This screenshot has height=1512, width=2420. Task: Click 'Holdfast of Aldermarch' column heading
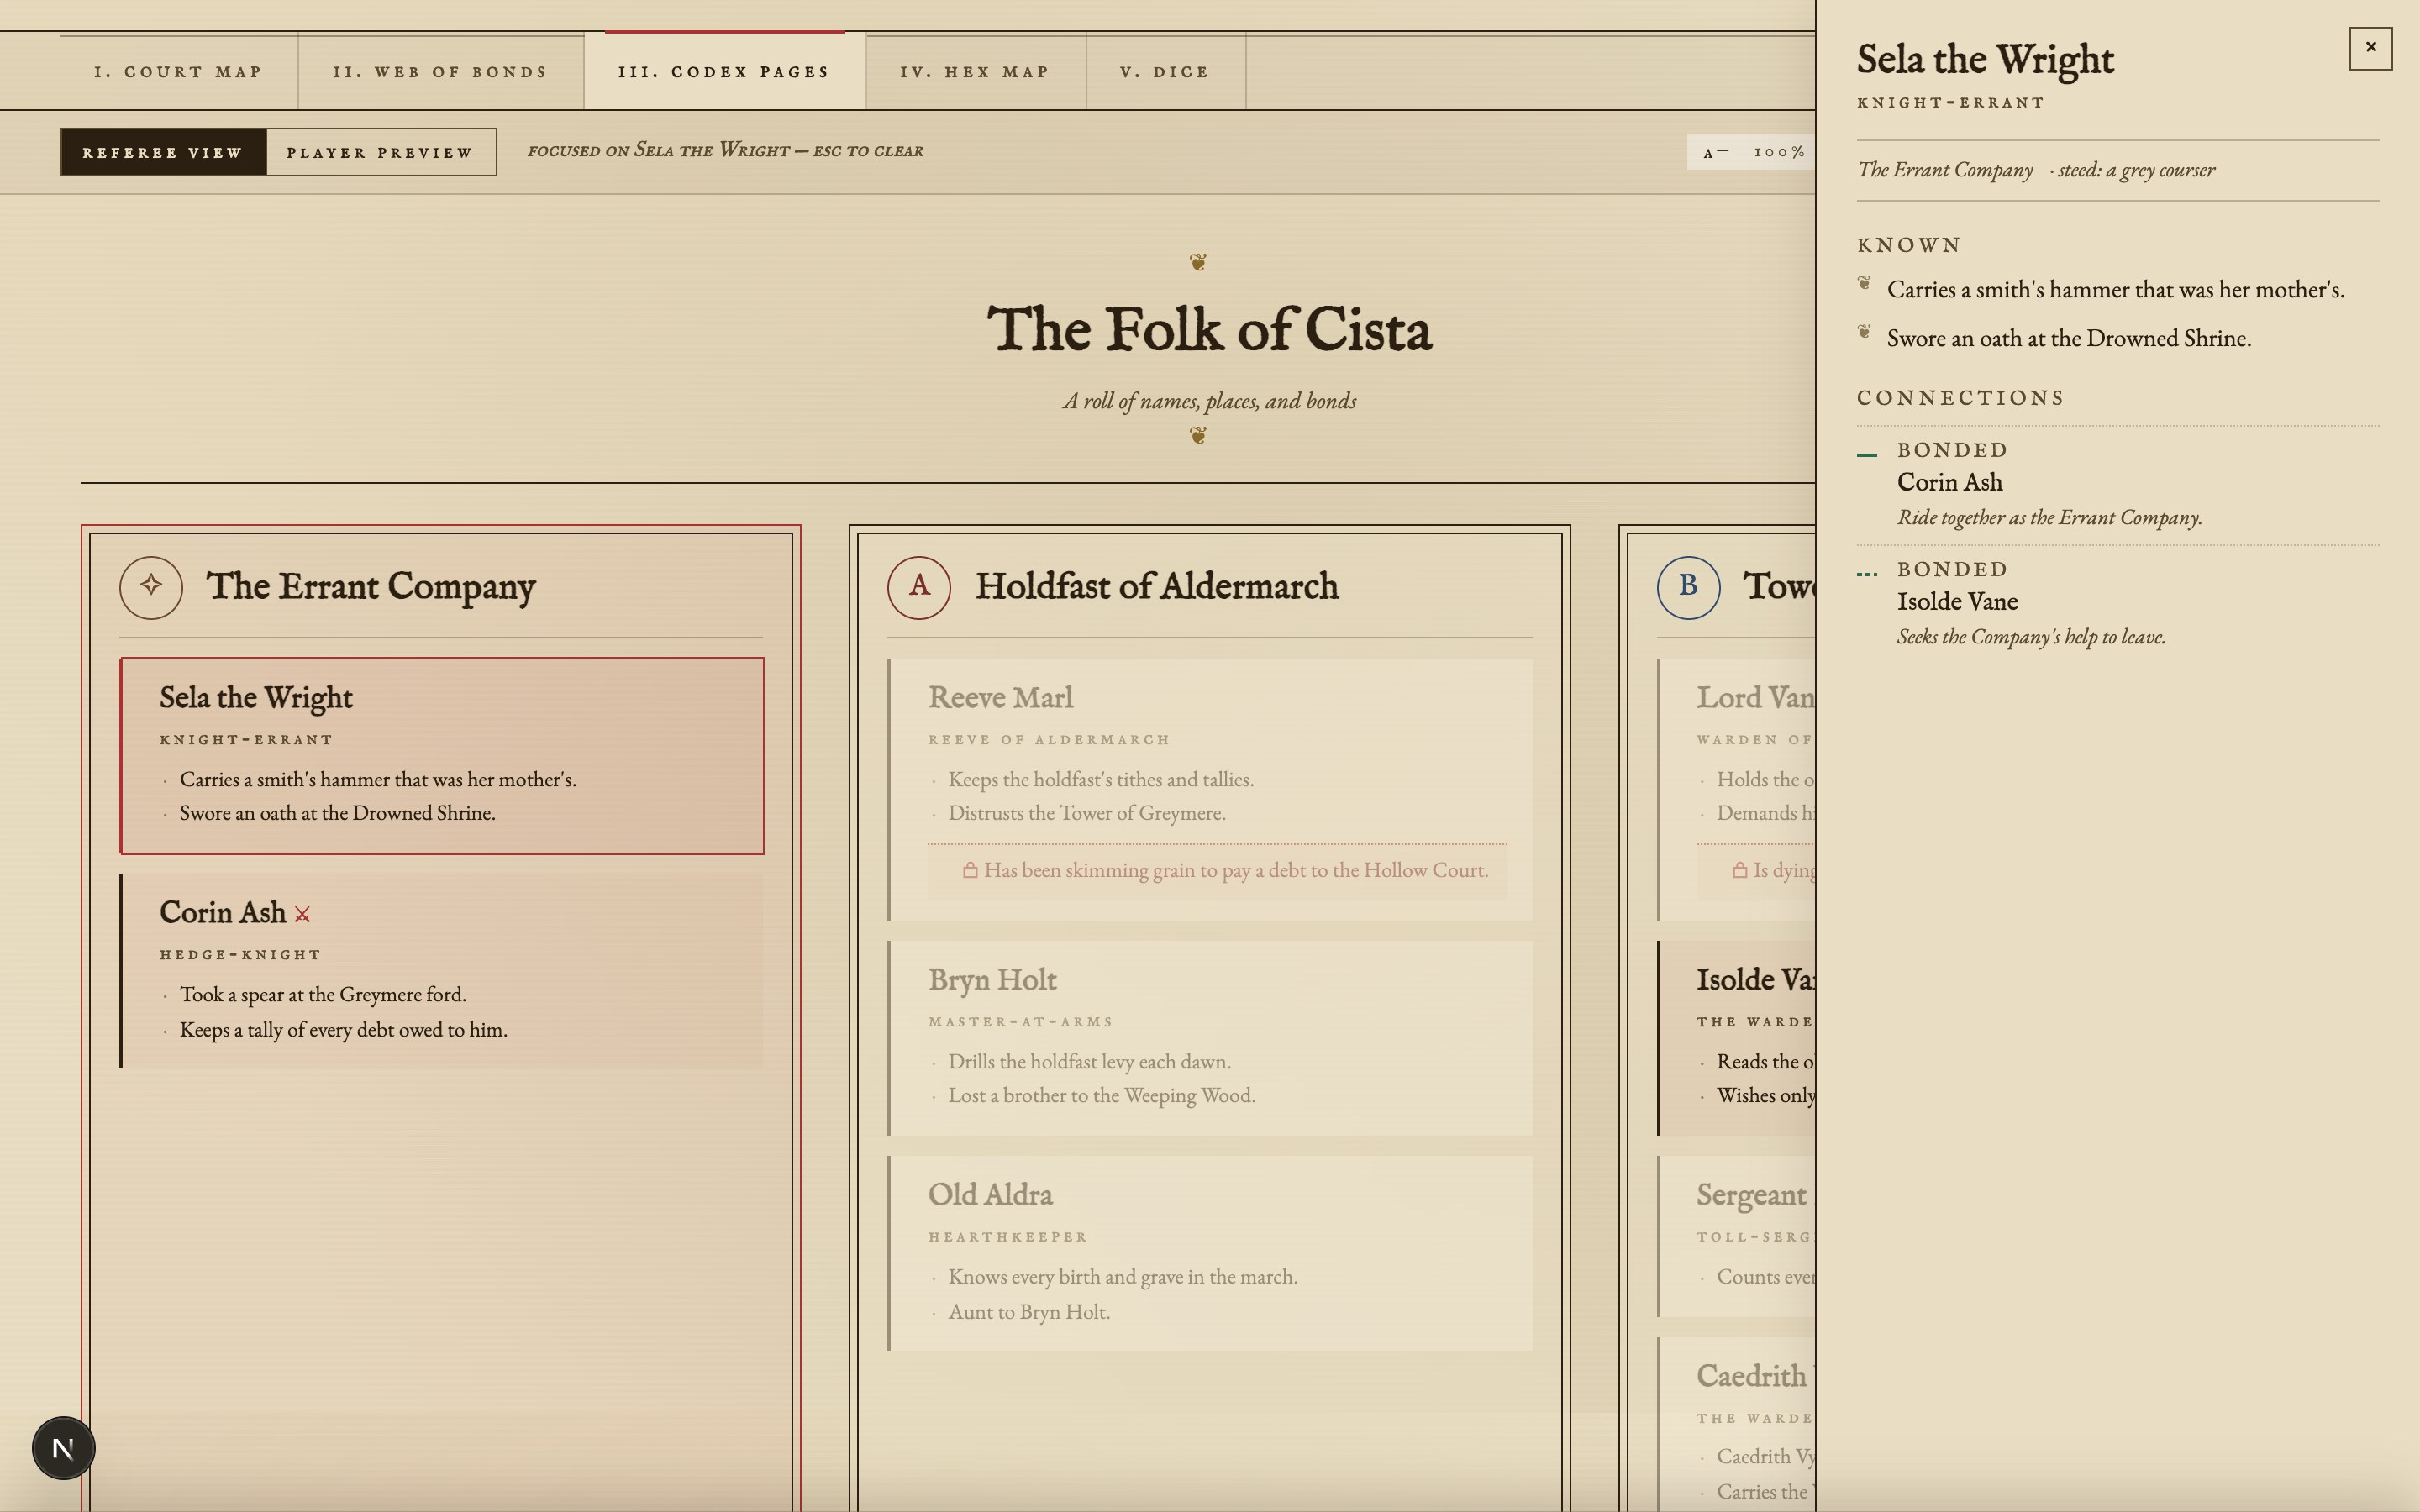(x=1157, y=587)
